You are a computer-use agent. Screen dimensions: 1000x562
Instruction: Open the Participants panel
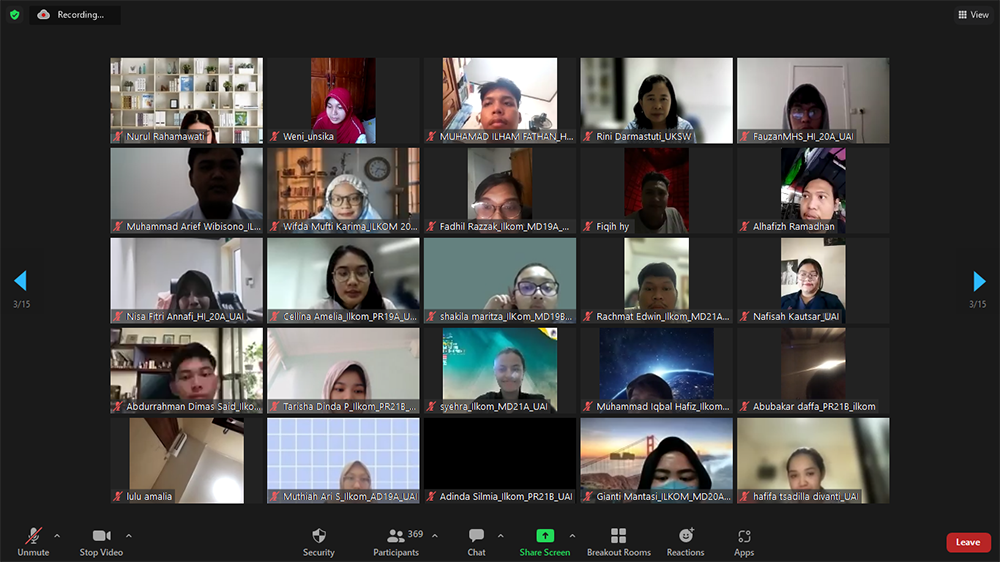pyautogui.click(x=396, y=542)
